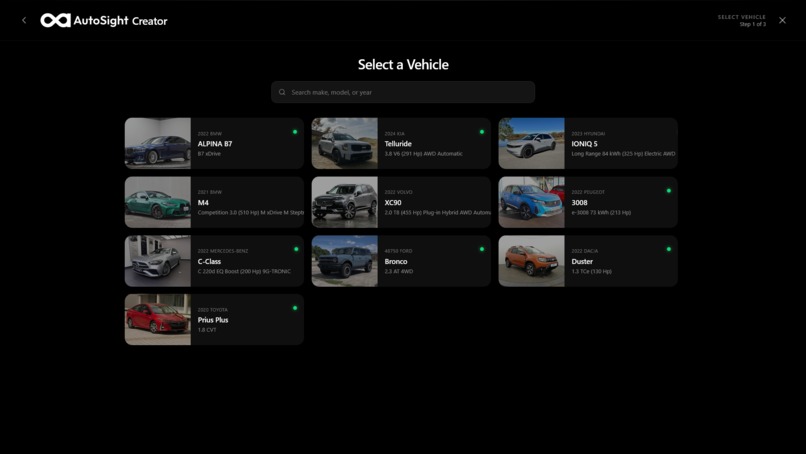Image resolution: width=806 pixels, height=454 pixels.
Task: Open the Ford Bronco photo thumbnail
Action: [x=344, y=261]
